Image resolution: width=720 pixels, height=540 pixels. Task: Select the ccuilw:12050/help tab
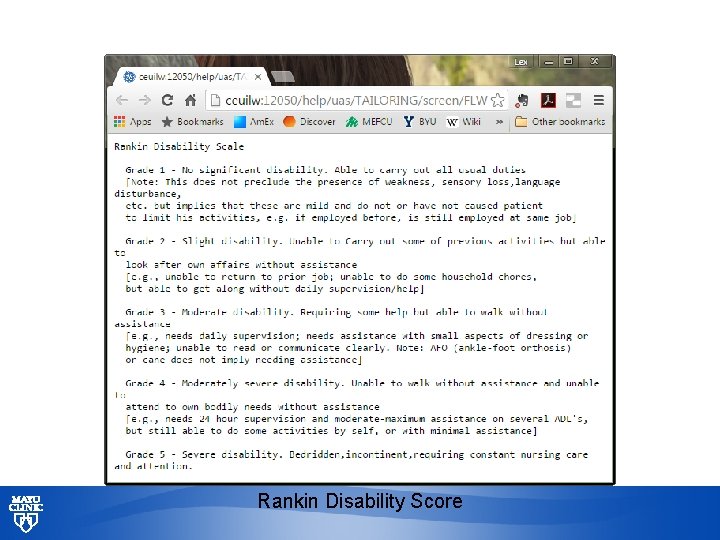191,77
